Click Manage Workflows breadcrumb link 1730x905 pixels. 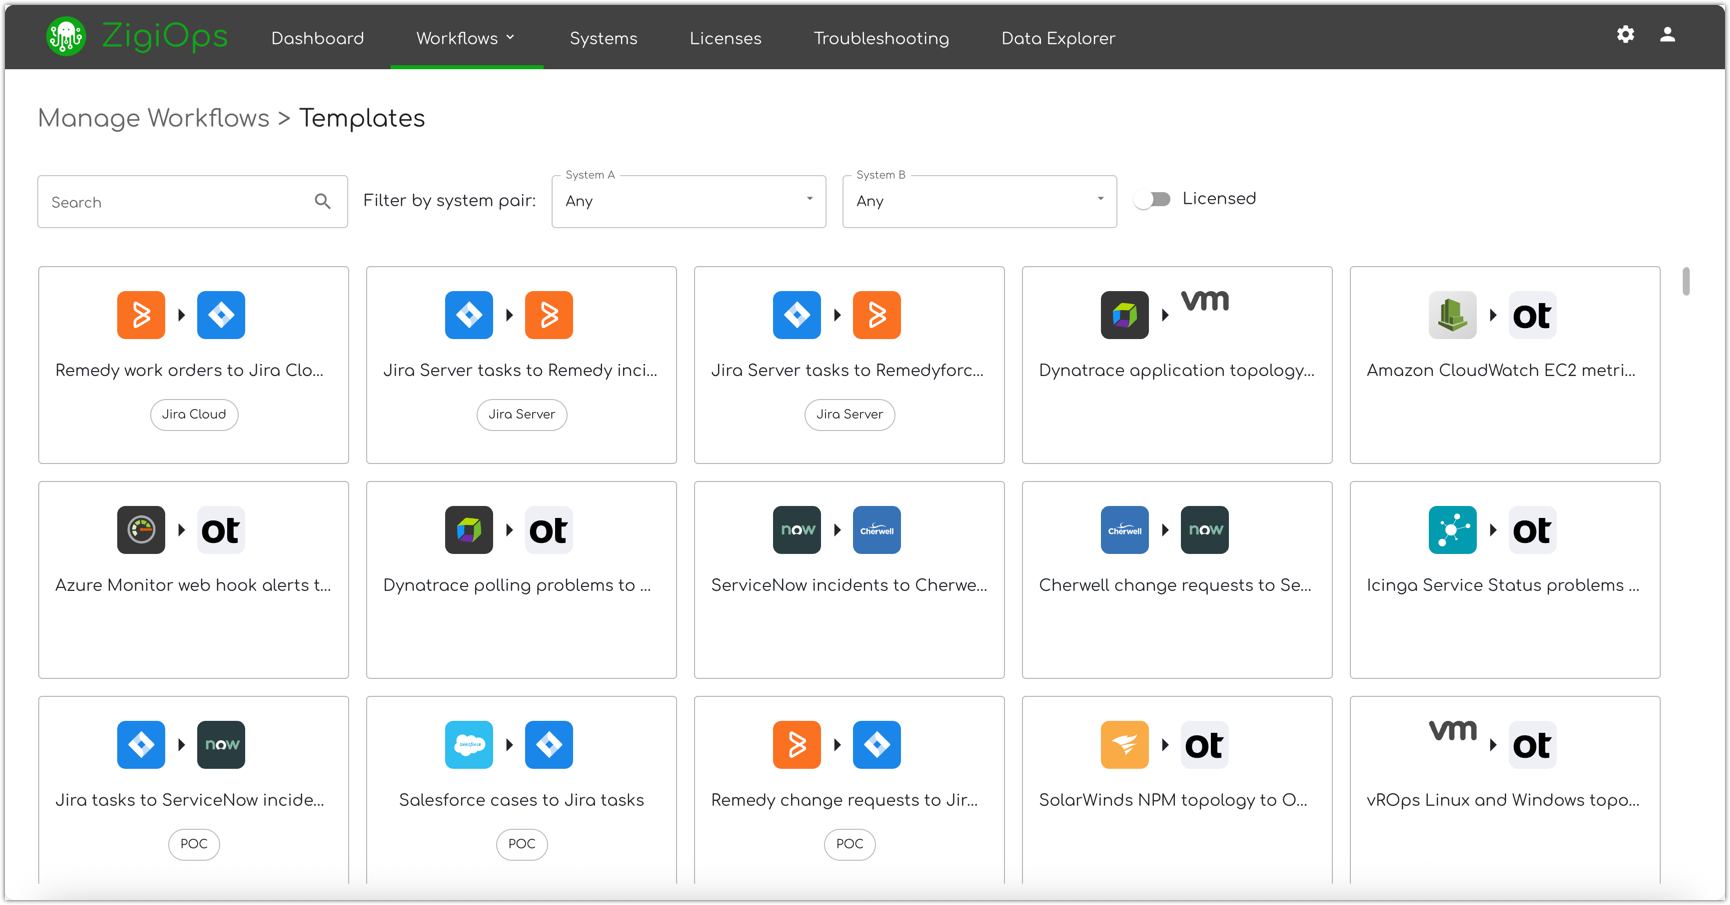(x=154, y=118)
